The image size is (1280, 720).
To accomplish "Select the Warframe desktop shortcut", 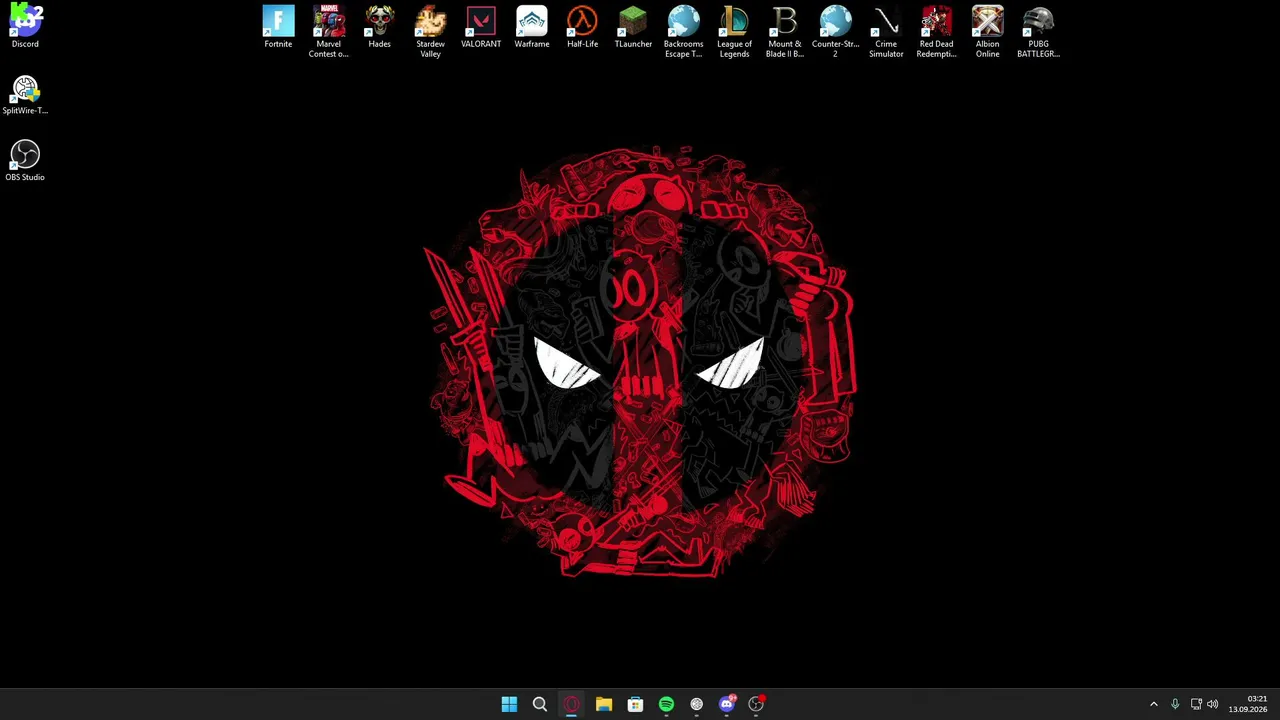I will (532, 27).
